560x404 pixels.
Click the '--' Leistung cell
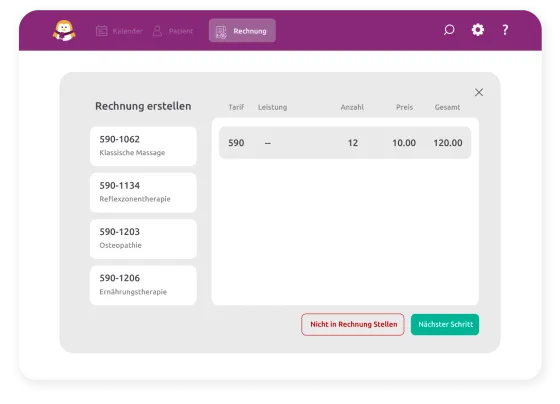point(268,143)
